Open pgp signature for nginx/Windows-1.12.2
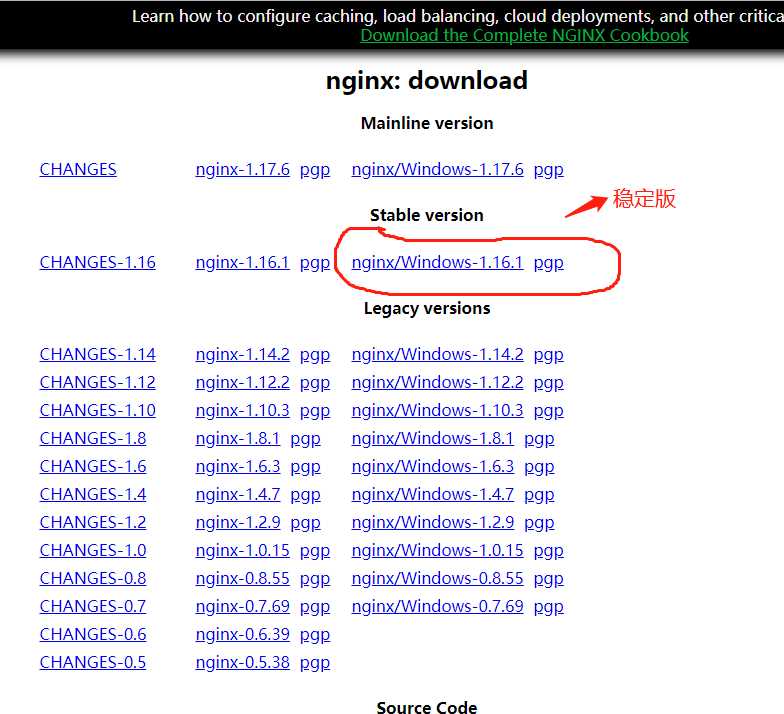The image size is (784, 714). coord(548,383)
